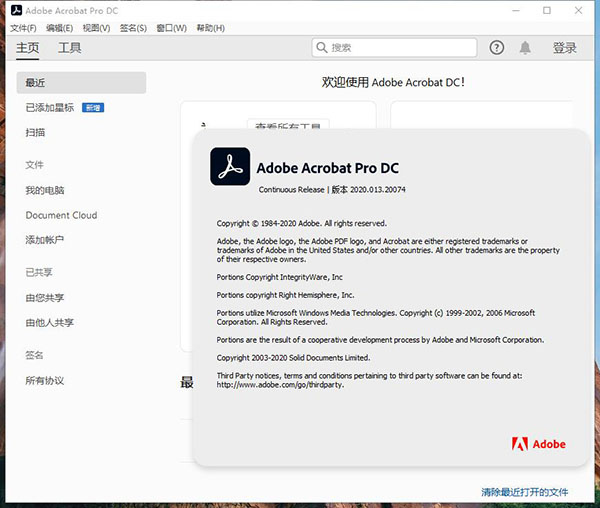600x508 pixels.
Task: Click the 欢迎使用 Adobe Acrobat DC heading
Action: click(x=393, y=82)
